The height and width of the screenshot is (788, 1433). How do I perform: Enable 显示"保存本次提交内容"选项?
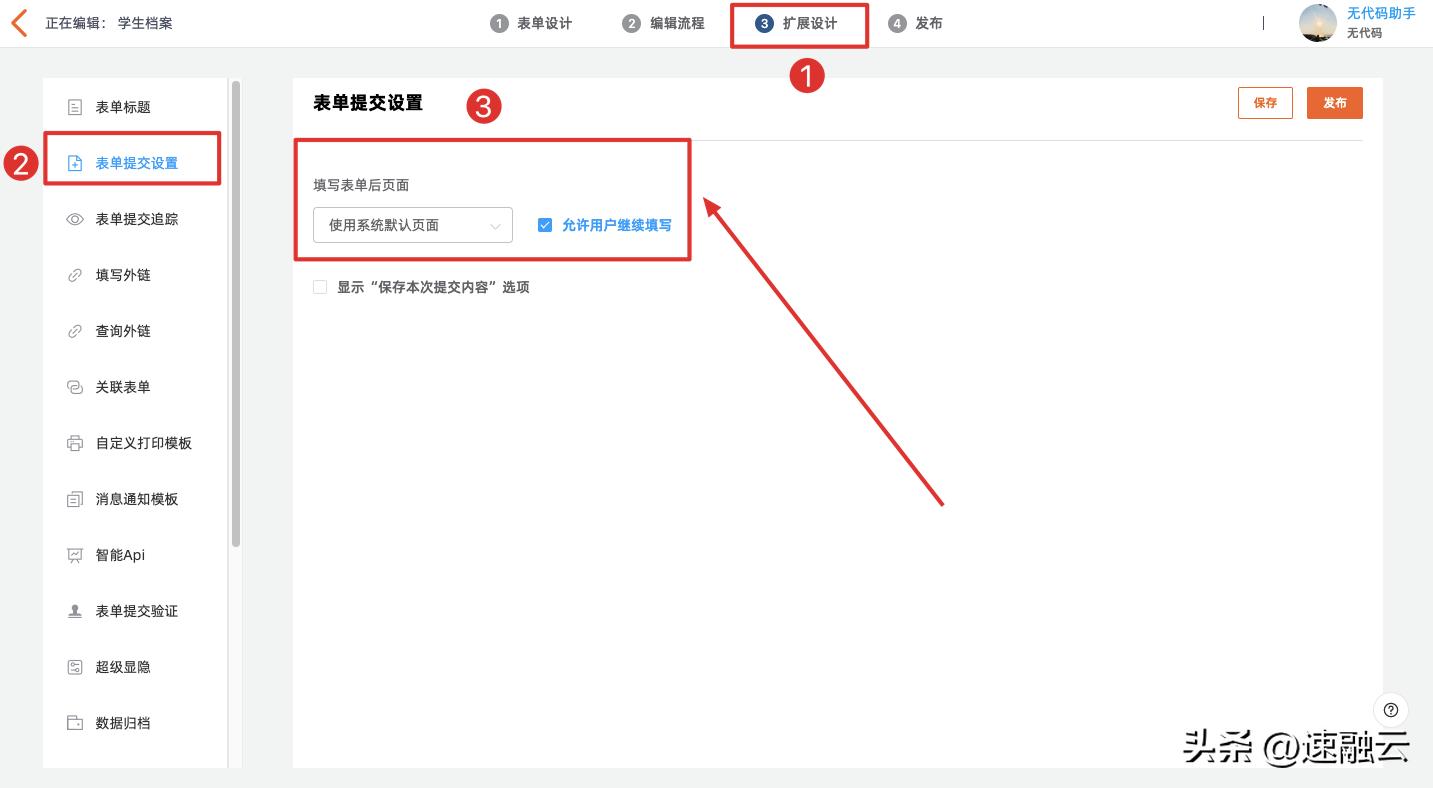pyautogui.click(x=320, y=287)
